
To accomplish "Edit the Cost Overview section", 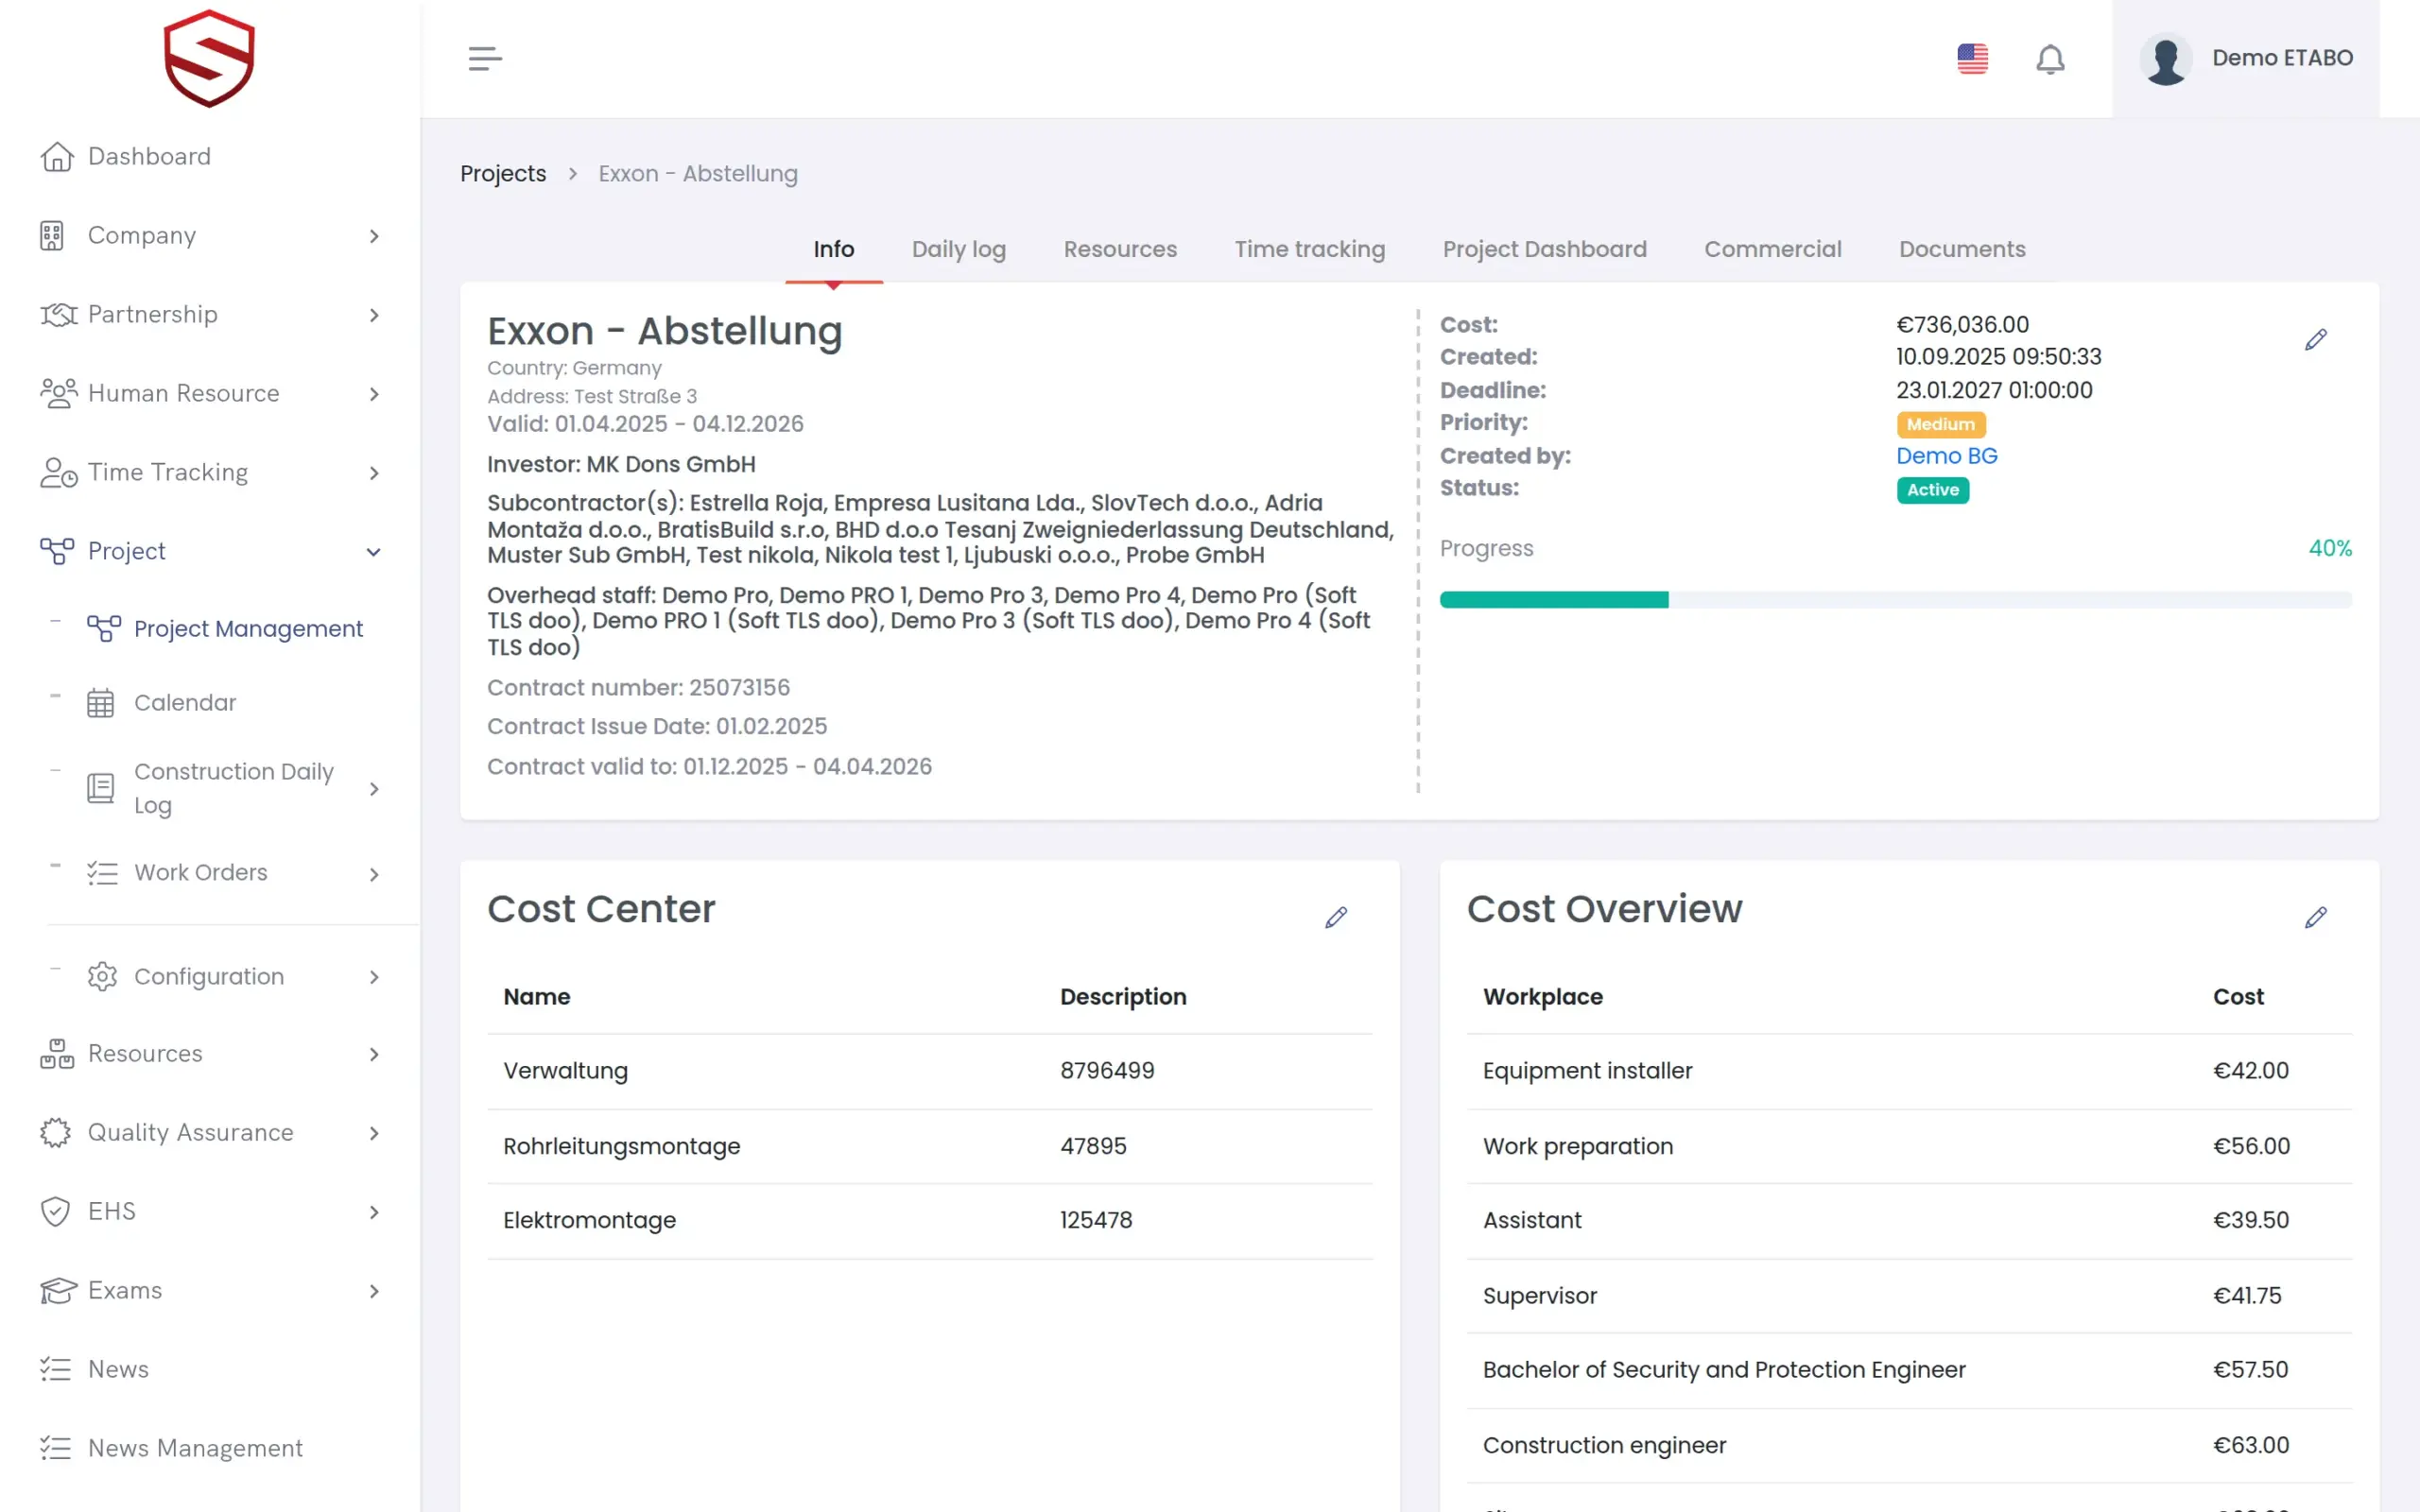I will pos(2315,918).
